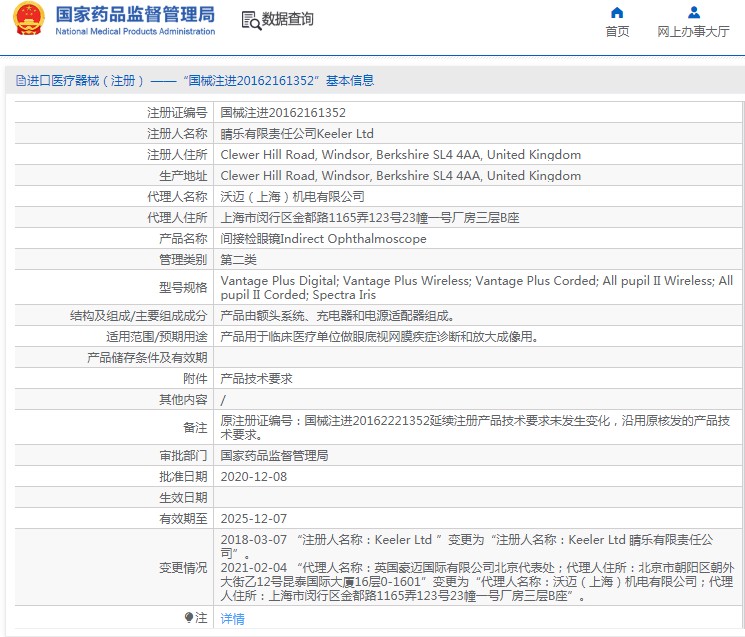Click 产品由额头系统、充电器 composition text
745x637 pixels.
point(338,315)
